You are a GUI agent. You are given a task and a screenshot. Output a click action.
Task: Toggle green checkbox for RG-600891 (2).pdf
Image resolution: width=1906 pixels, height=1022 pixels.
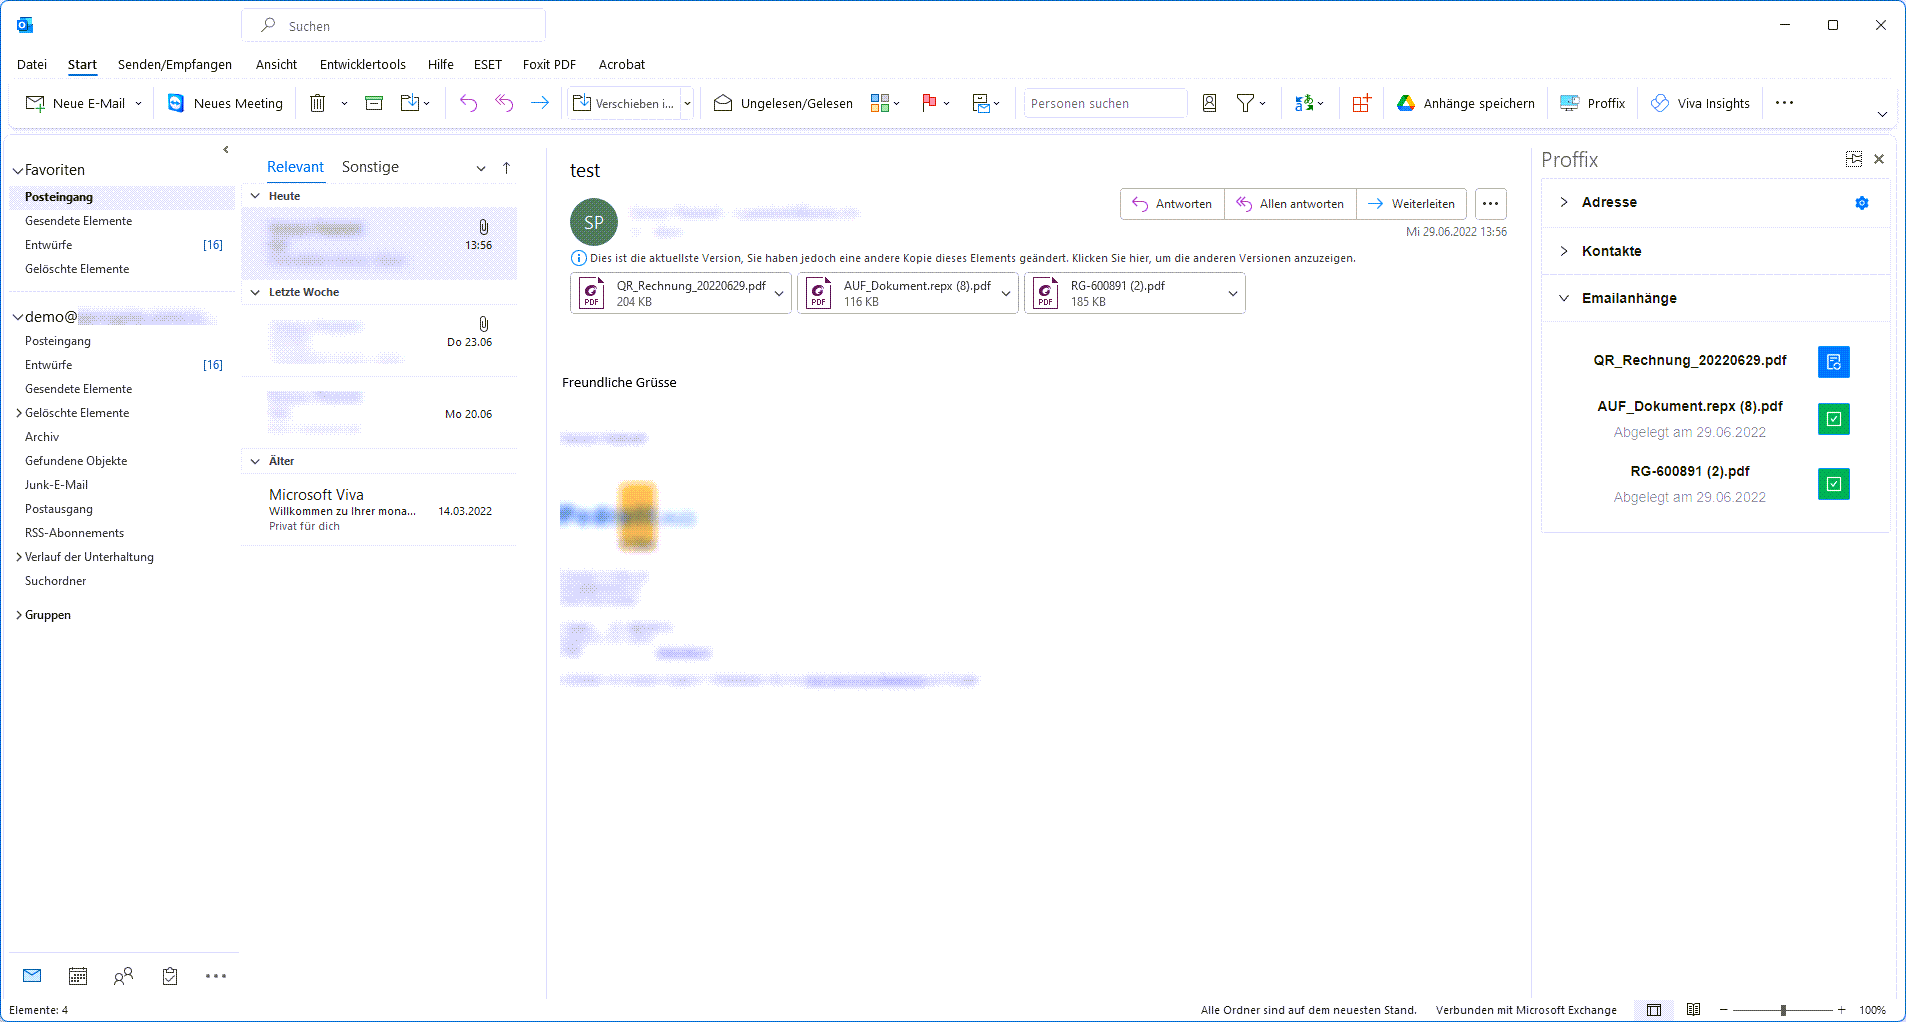[1833, 484]
